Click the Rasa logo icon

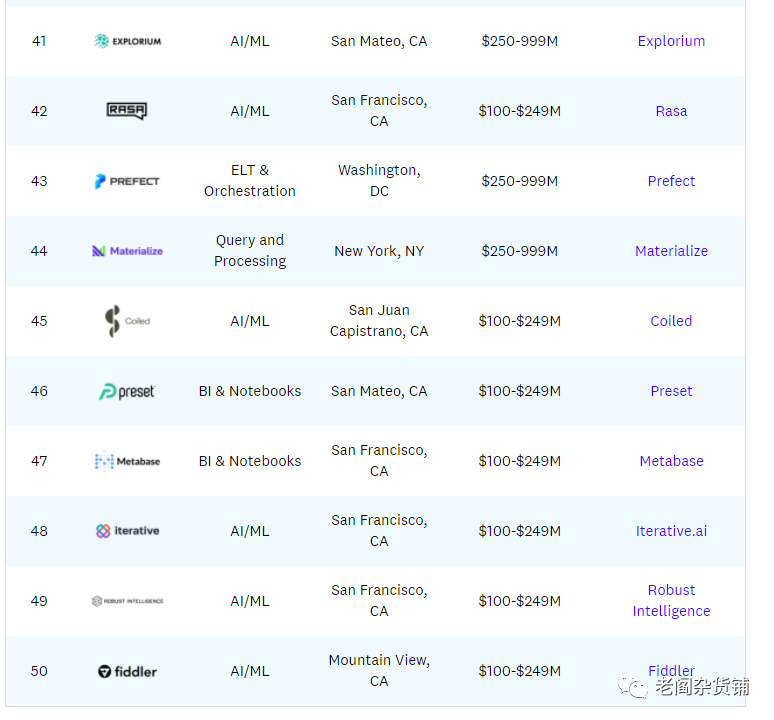pos(127,111)
